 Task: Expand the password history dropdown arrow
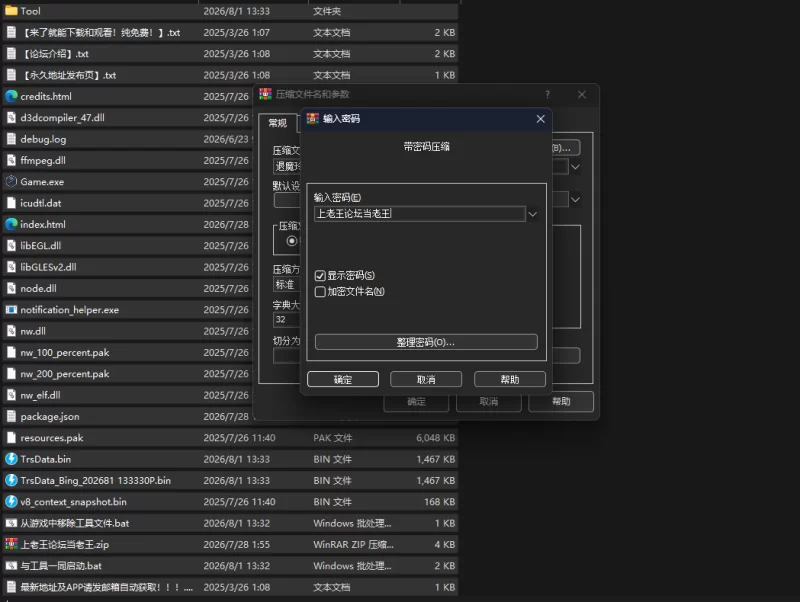(x=532, y=214)
